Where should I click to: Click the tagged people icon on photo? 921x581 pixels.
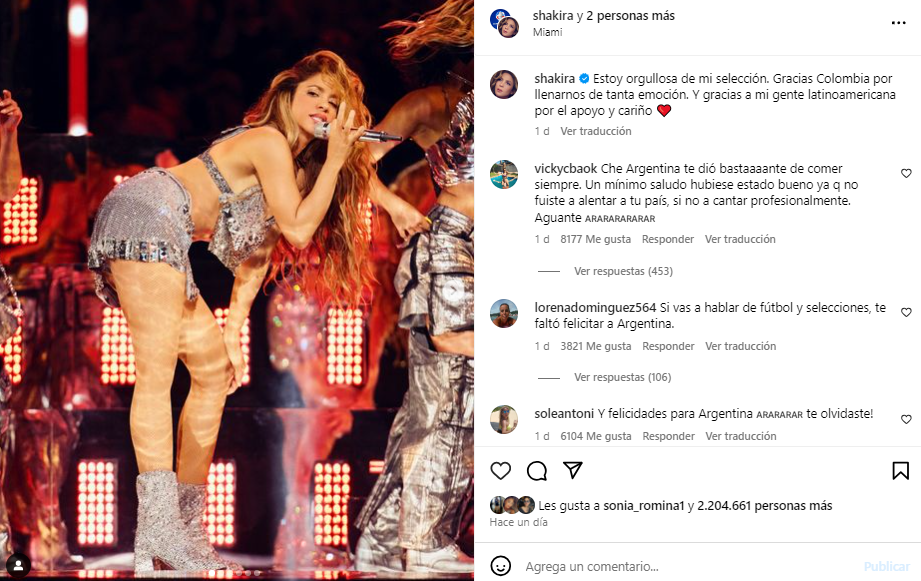pos(19,564)
